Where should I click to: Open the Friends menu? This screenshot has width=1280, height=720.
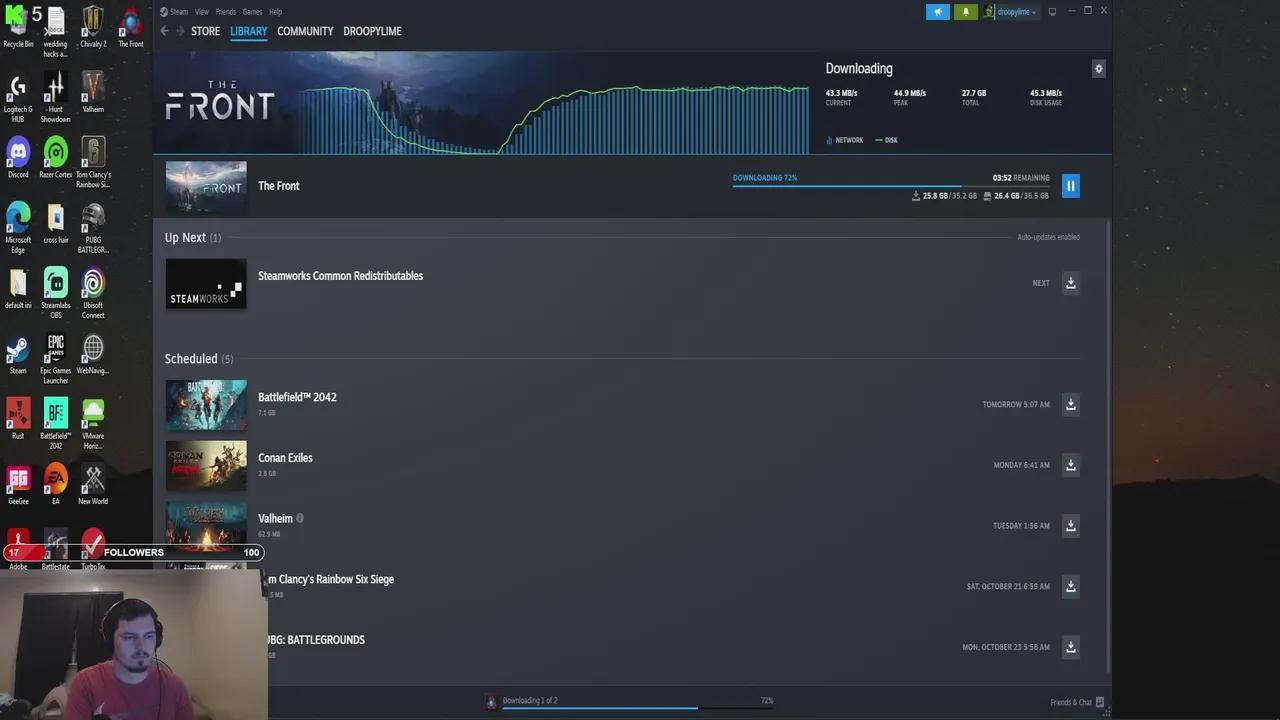pos(226,12)
